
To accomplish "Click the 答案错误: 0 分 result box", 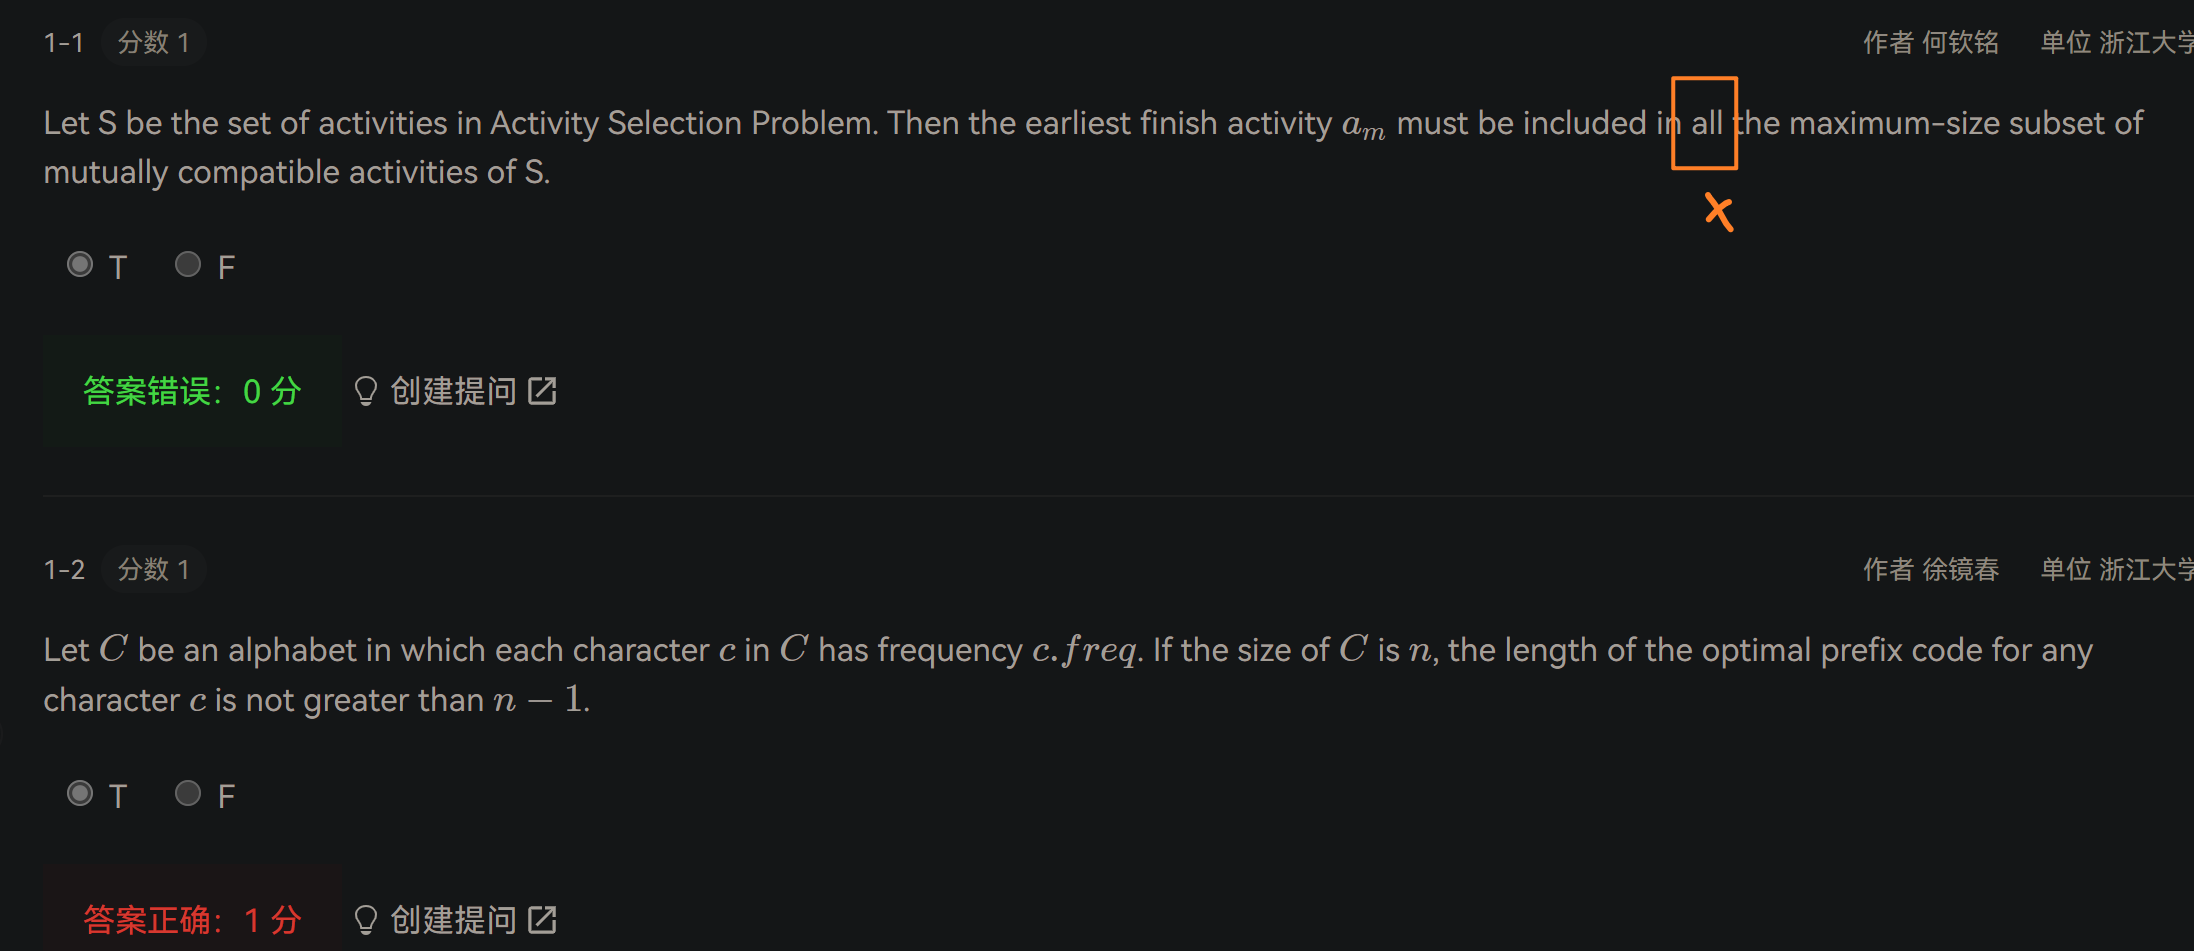I will coord(193,391).
